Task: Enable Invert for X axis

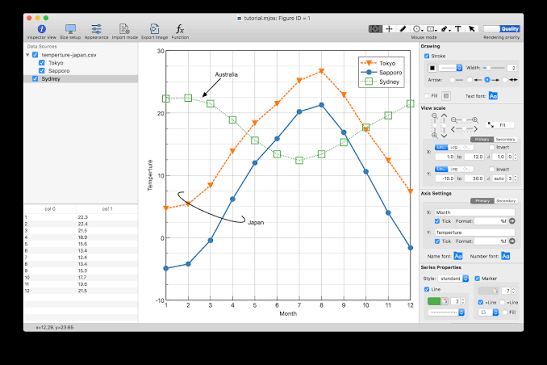Action: tap(492, 147)
